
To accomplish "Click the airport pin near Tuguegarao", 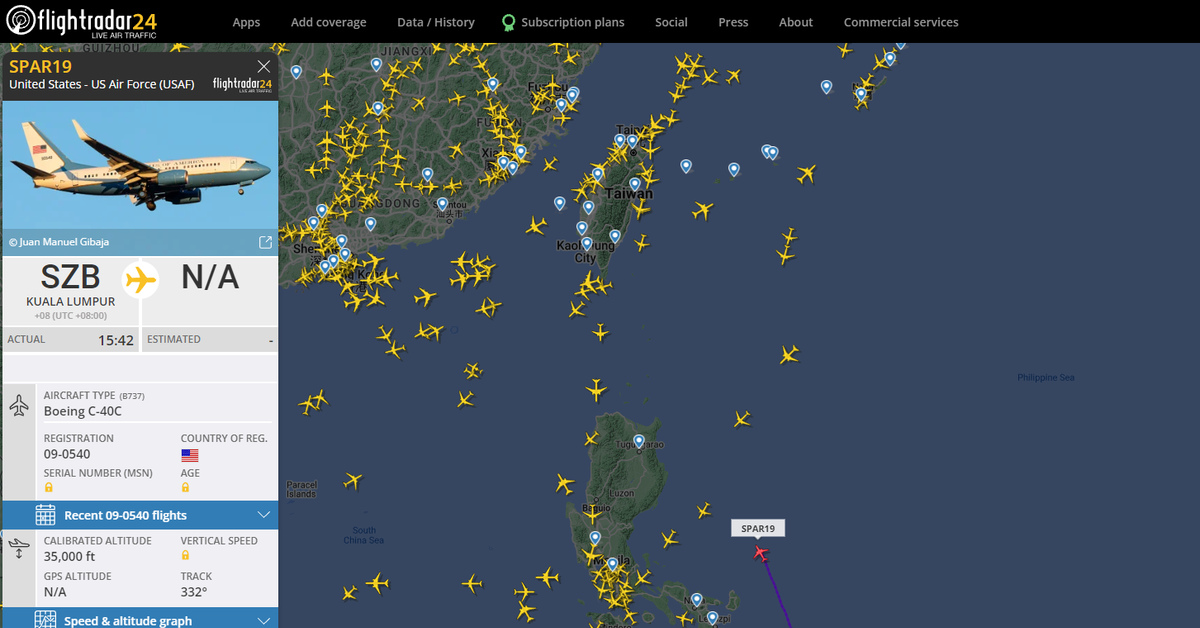I will pos(638,441).
